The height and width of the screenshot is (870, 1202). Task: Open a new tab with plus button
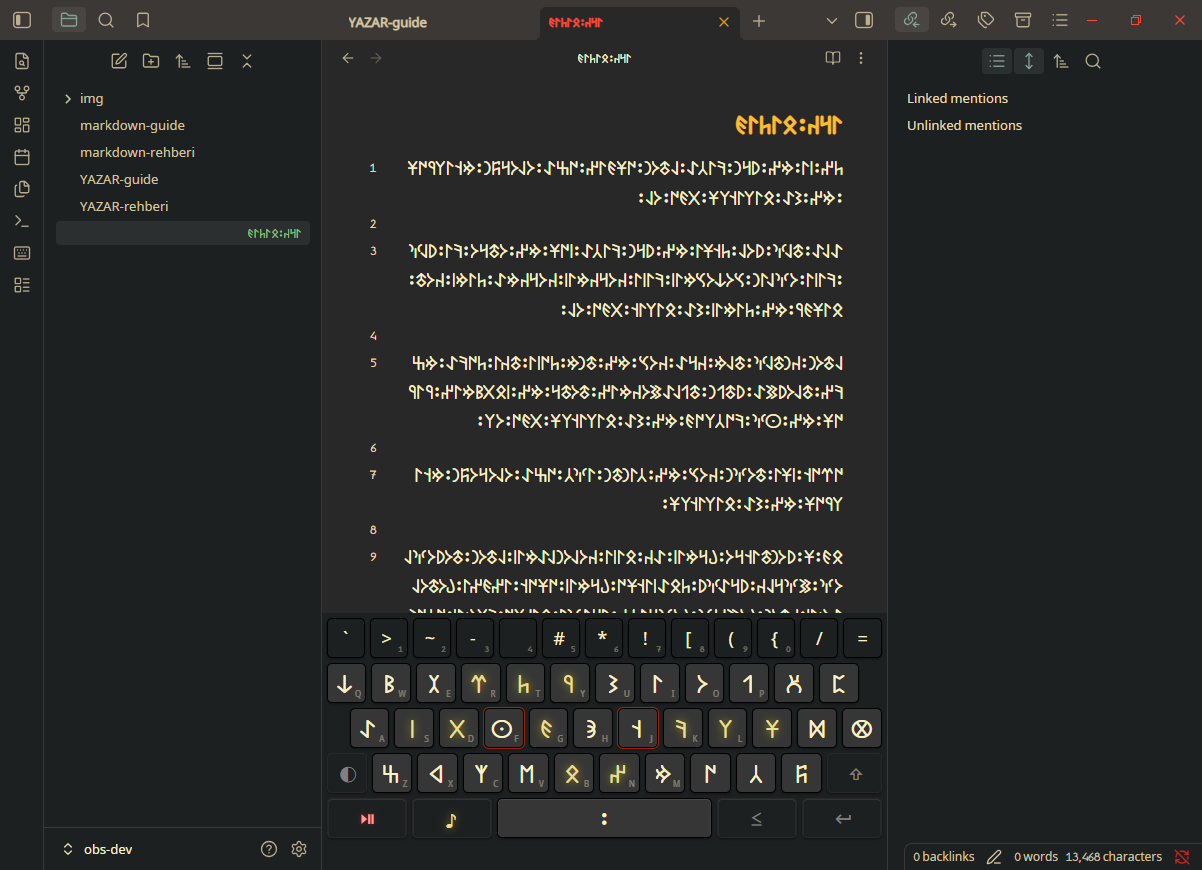[x=759, y=21]
